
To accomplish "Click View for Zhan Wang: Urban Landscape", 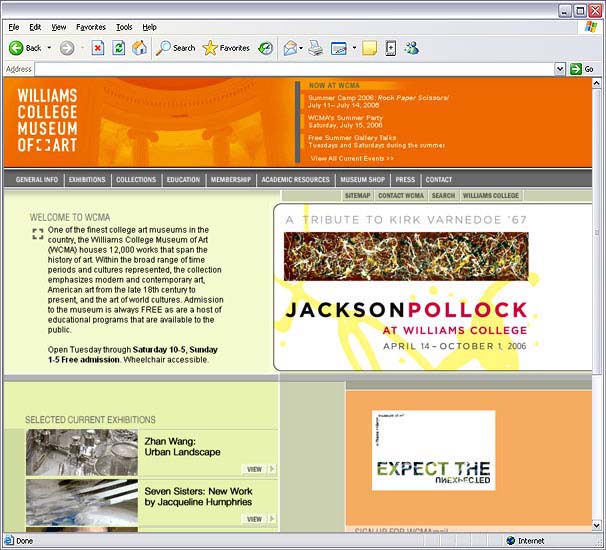I will point(259,469).
